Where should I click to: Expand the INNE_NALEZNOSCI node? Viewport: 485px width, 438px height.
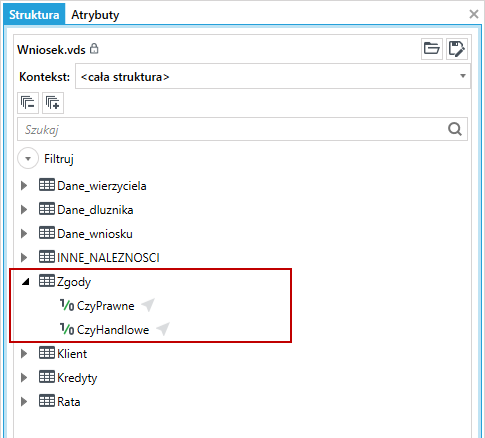pos(24,257)
